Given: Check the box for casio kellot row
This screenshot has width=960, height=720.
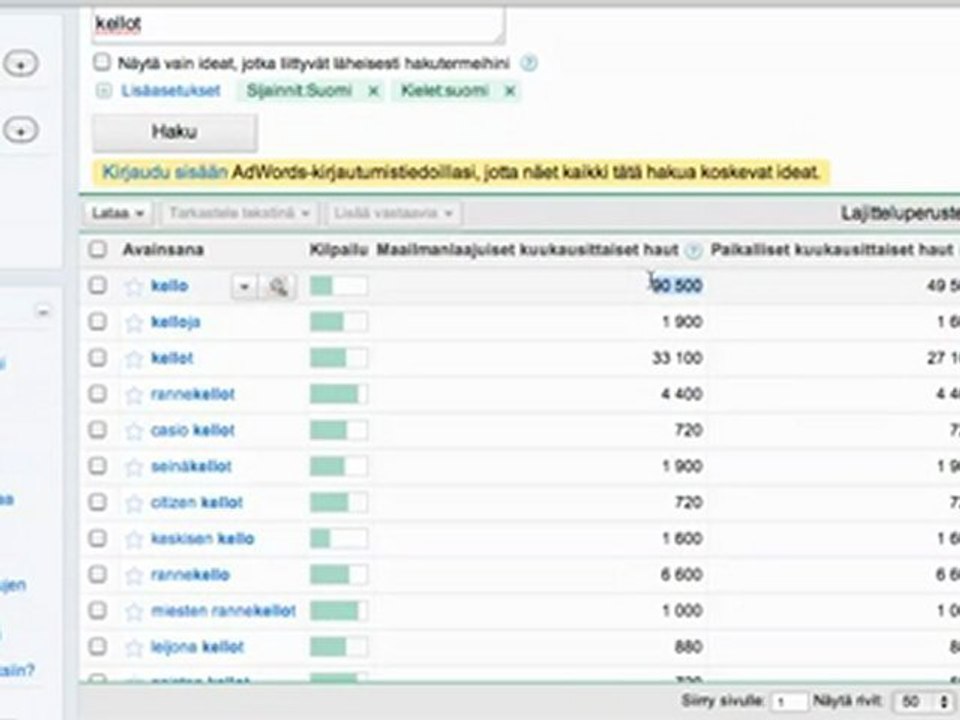Looking at the screenshot, I should click(97, 430).
